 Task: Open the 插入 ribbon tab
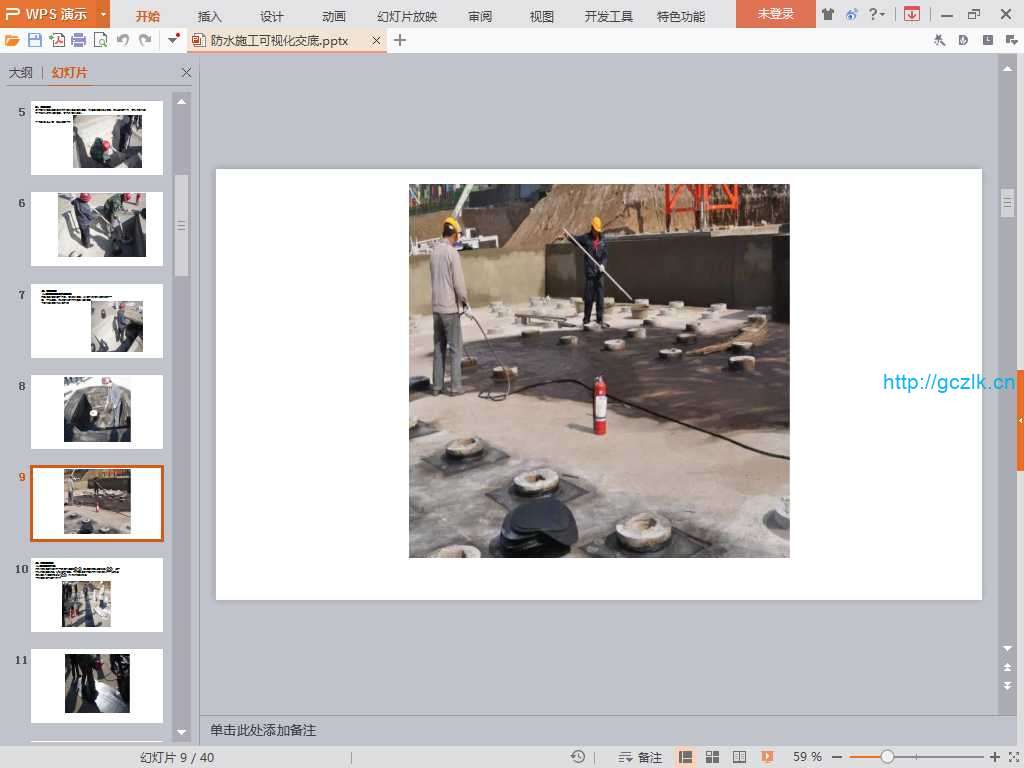(210, 16)
